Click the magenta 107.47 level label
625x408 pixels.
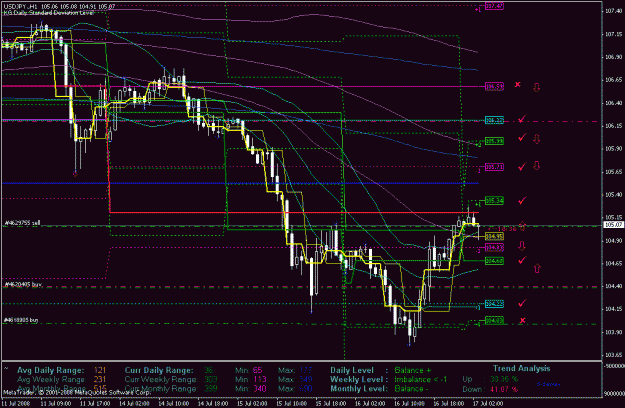(494, 6)
